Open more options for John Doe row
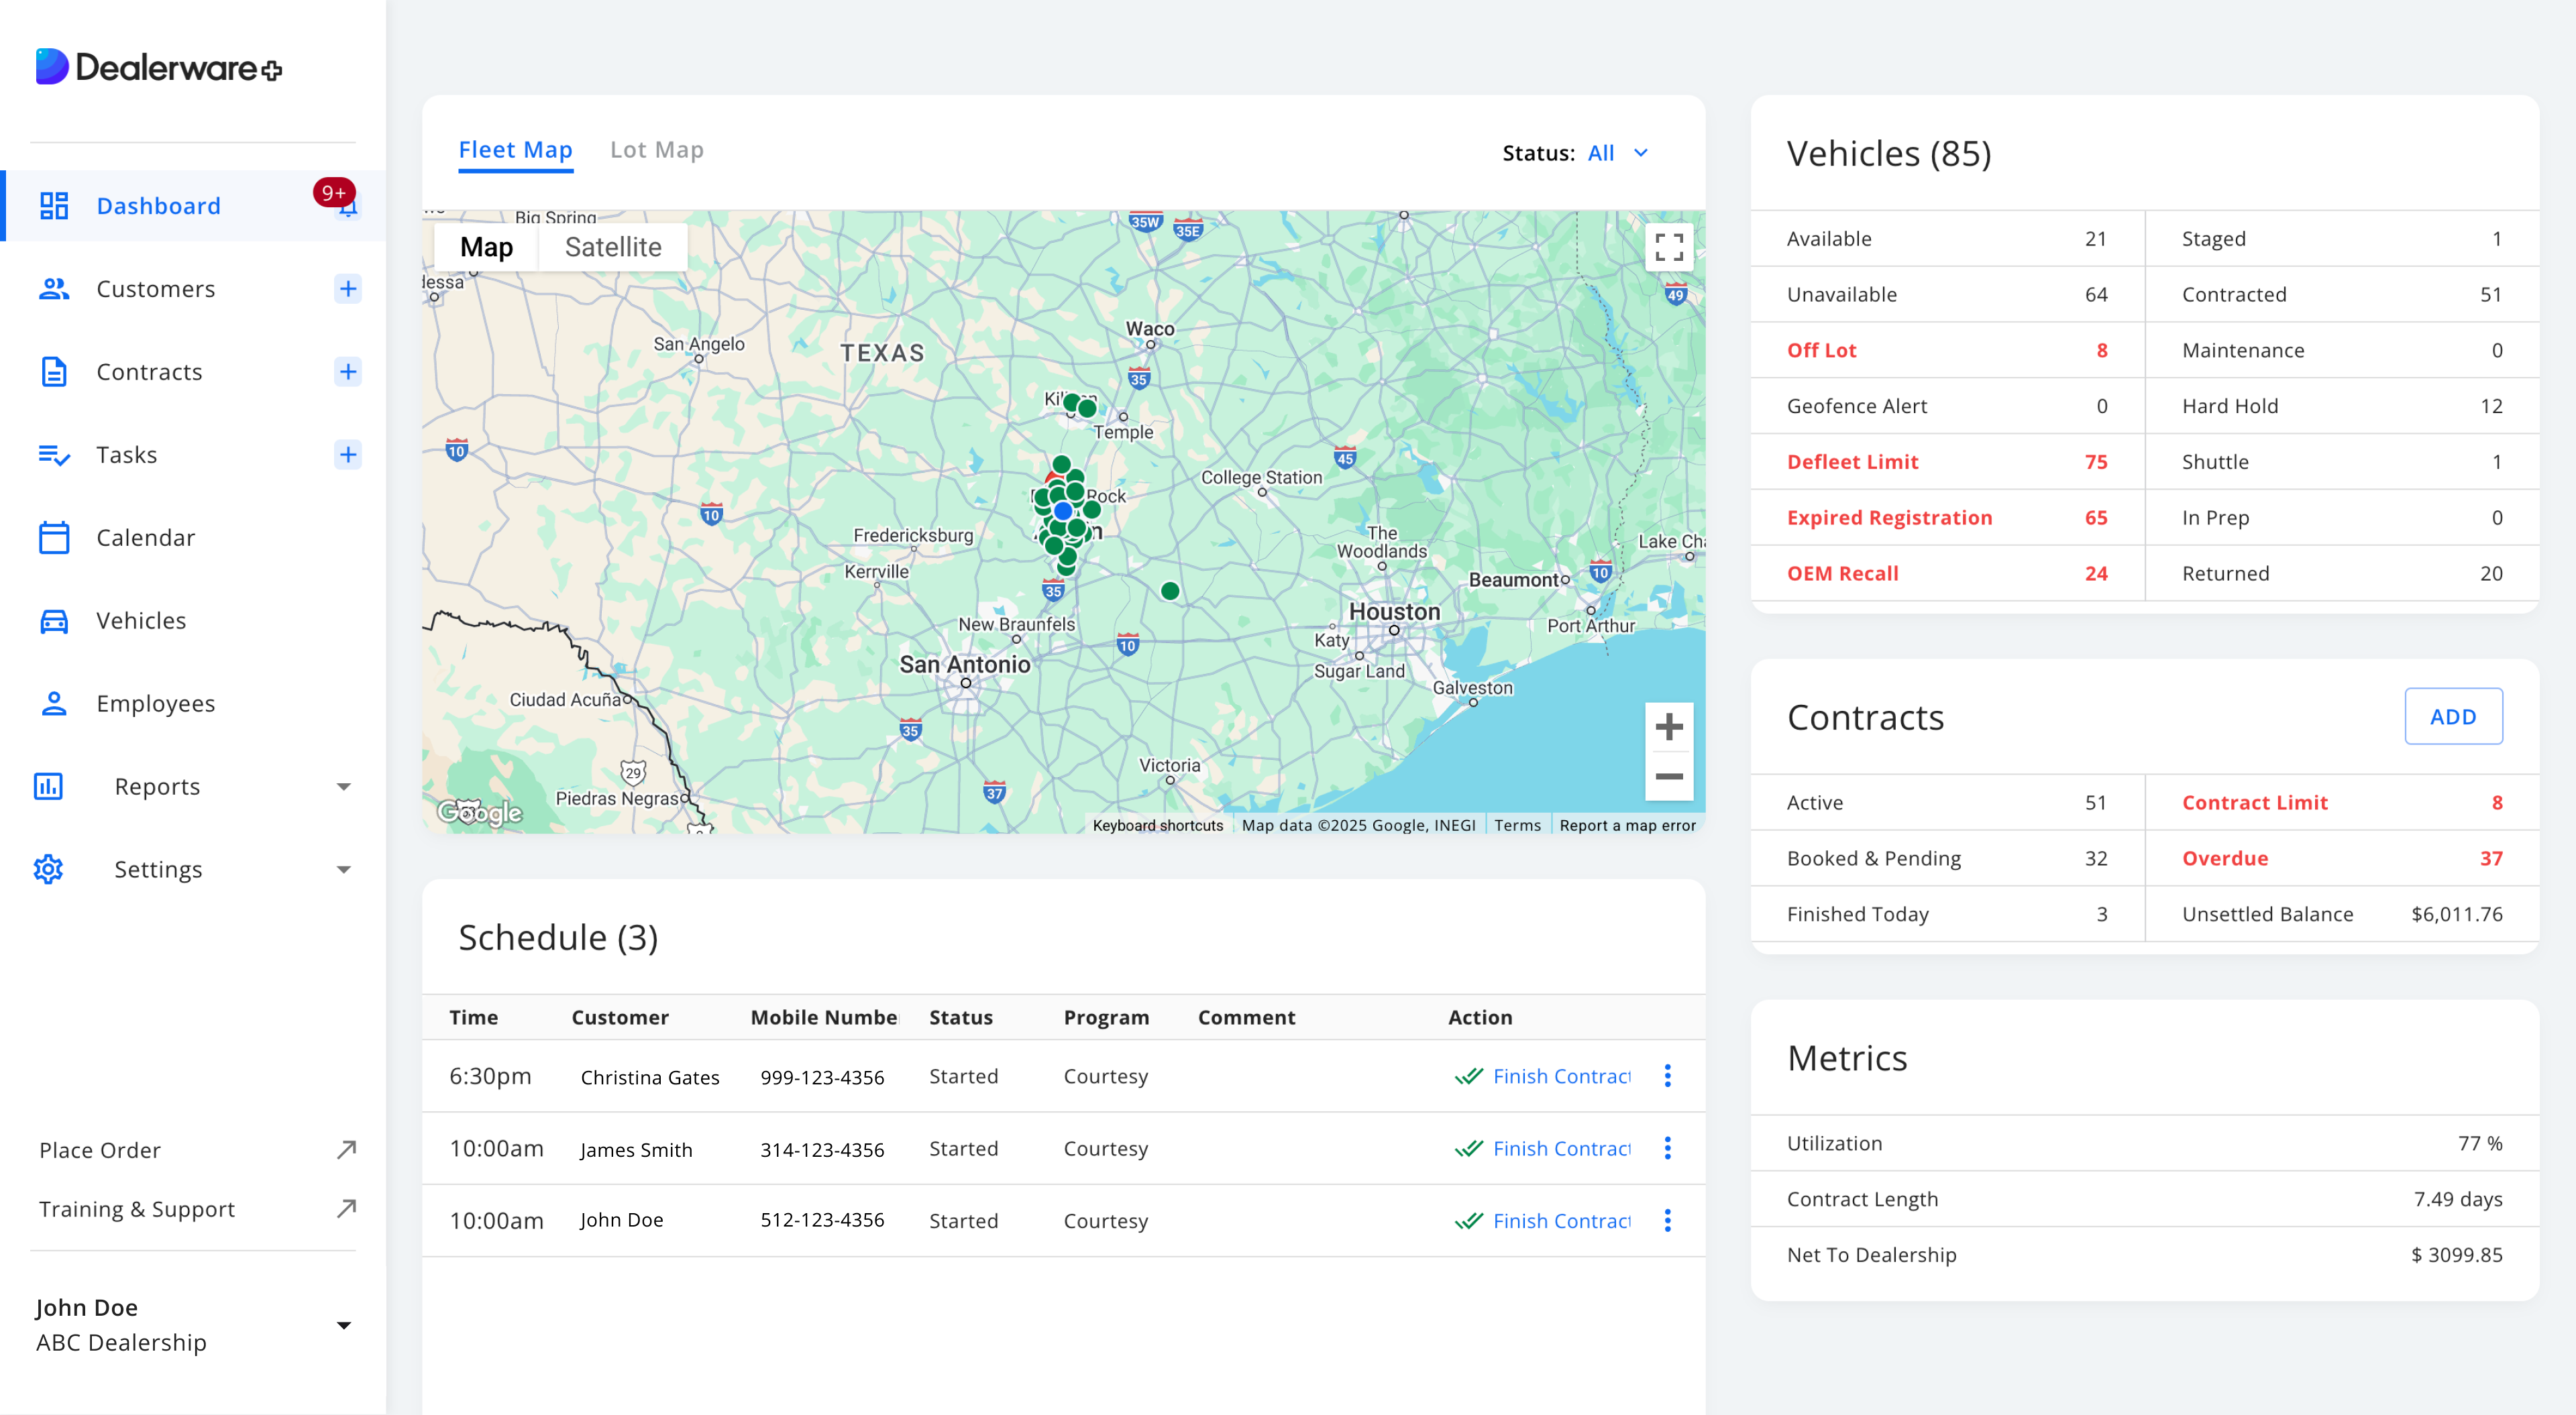The height and width of the screenshot is (1415, 2576). 1667,1220
